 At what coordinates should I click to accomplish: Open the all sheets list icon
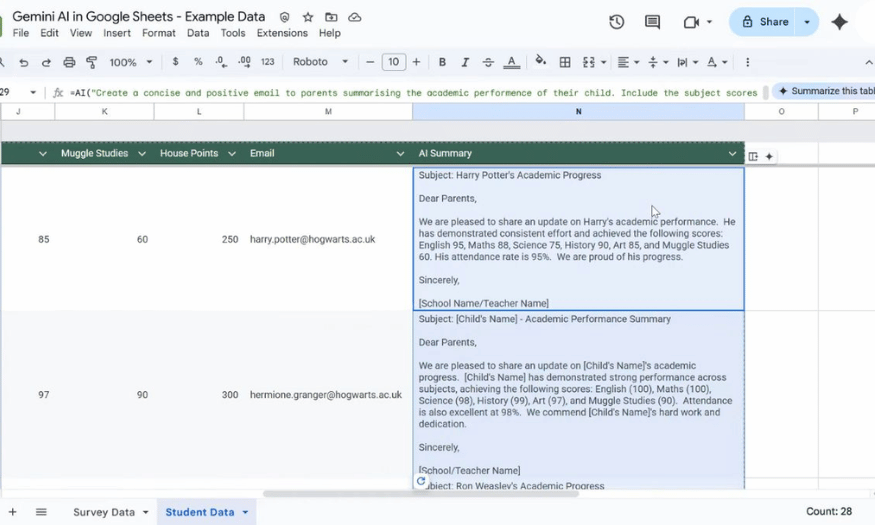pos(41,512)
